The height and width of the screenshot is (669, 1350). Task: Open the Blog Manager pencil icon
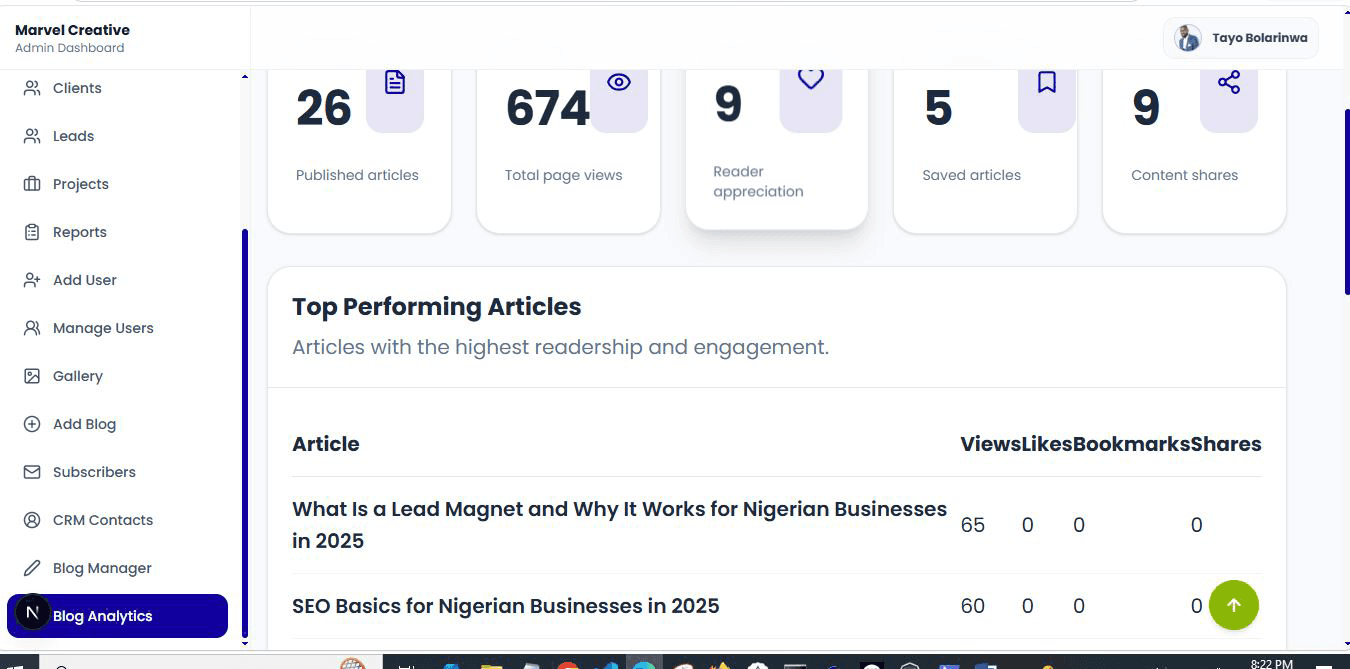32,568
